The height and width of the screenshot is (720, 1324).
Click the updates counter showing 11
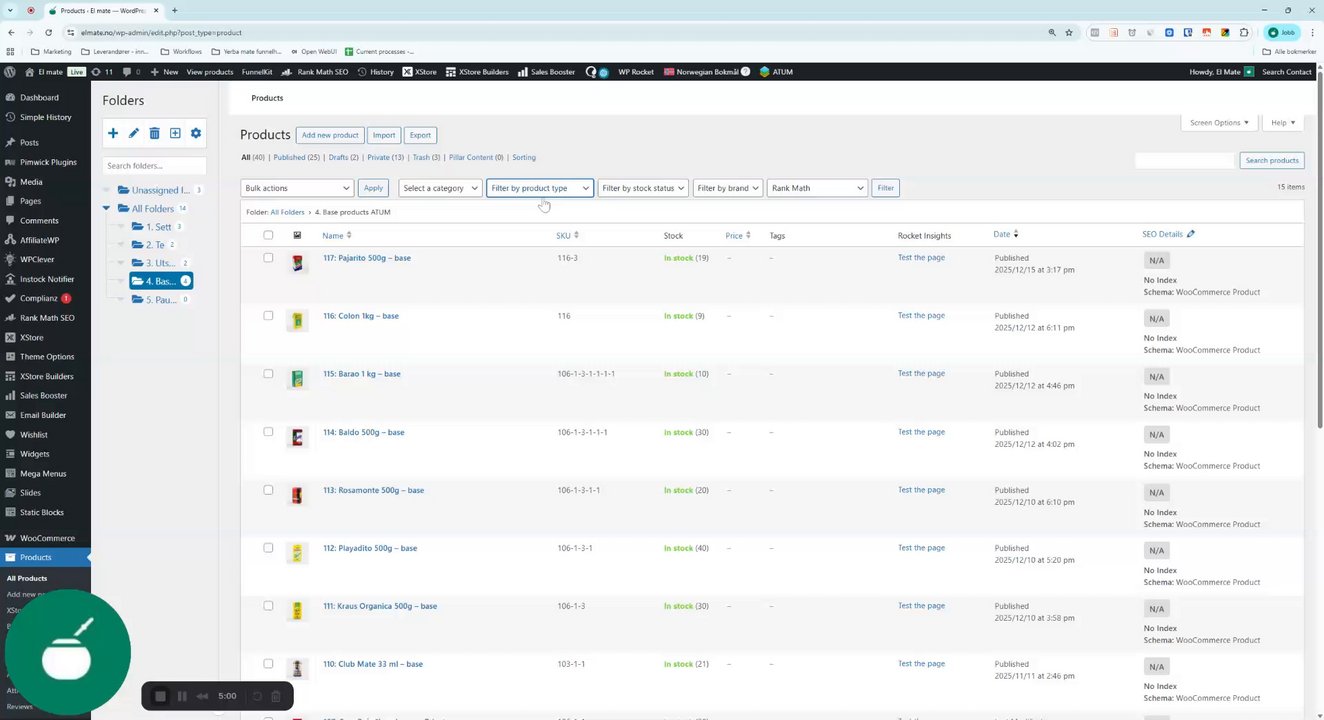pos(102,72)
